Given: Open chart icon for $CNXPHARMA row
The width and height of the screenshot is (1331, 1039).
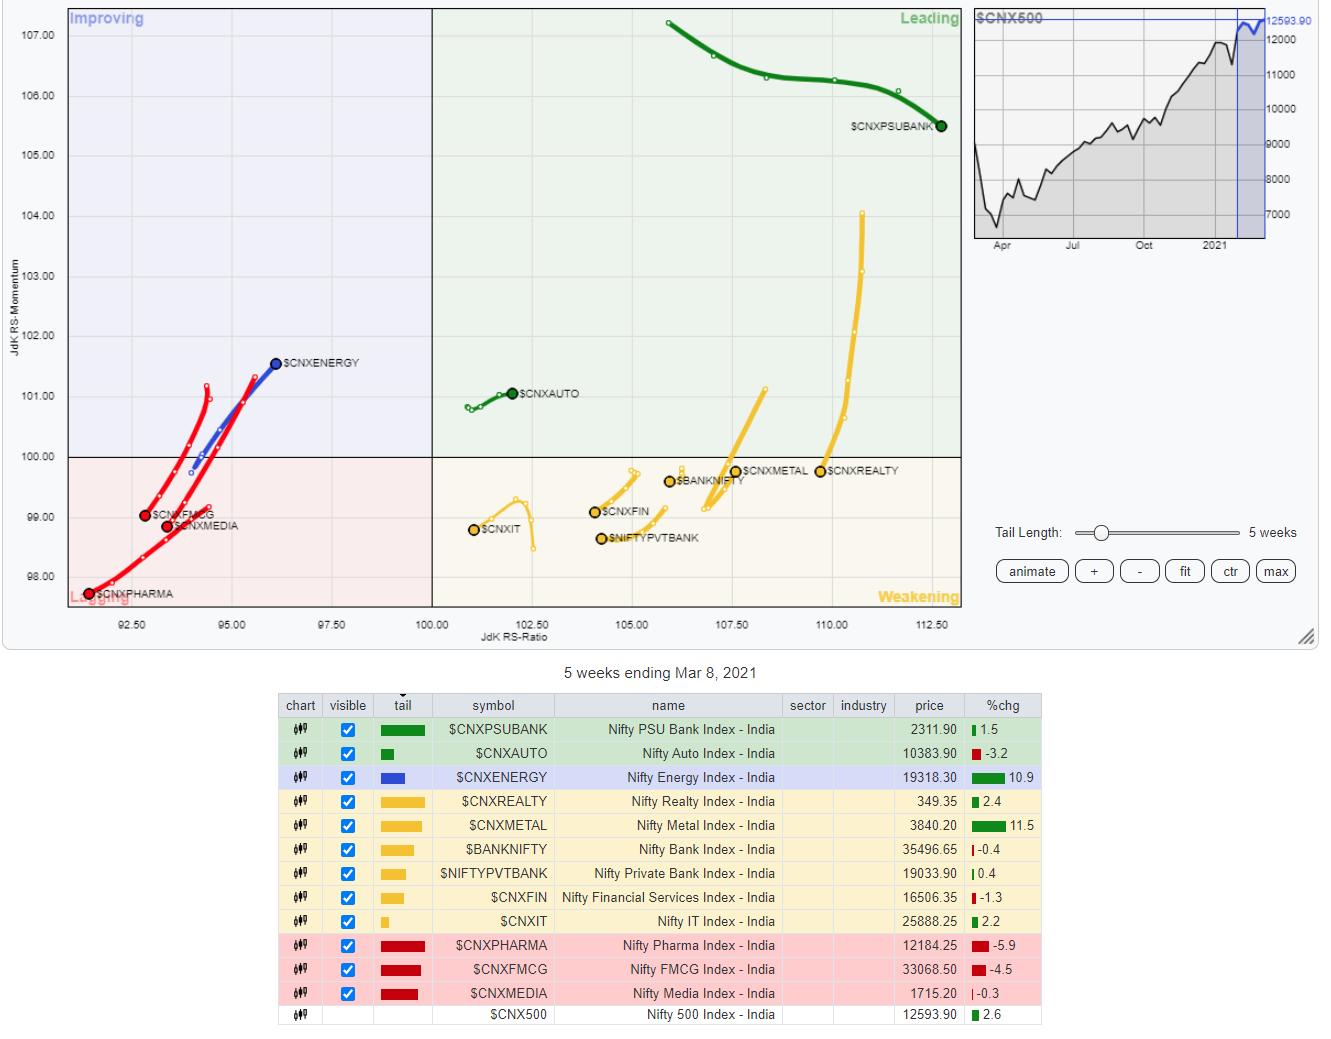Looking at the screenshot, I should pyautogui.click(x=300, y=946).
